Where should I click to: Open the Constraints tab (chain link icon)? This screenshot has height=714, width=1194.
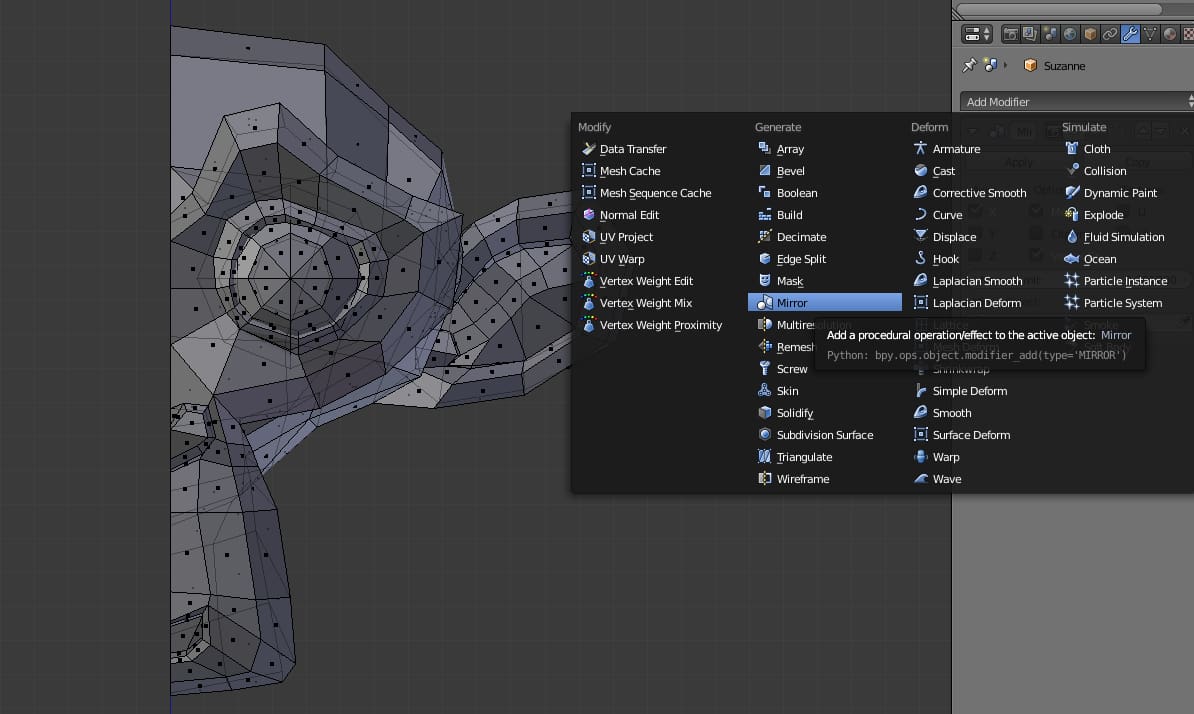(x=1110, y=33)
